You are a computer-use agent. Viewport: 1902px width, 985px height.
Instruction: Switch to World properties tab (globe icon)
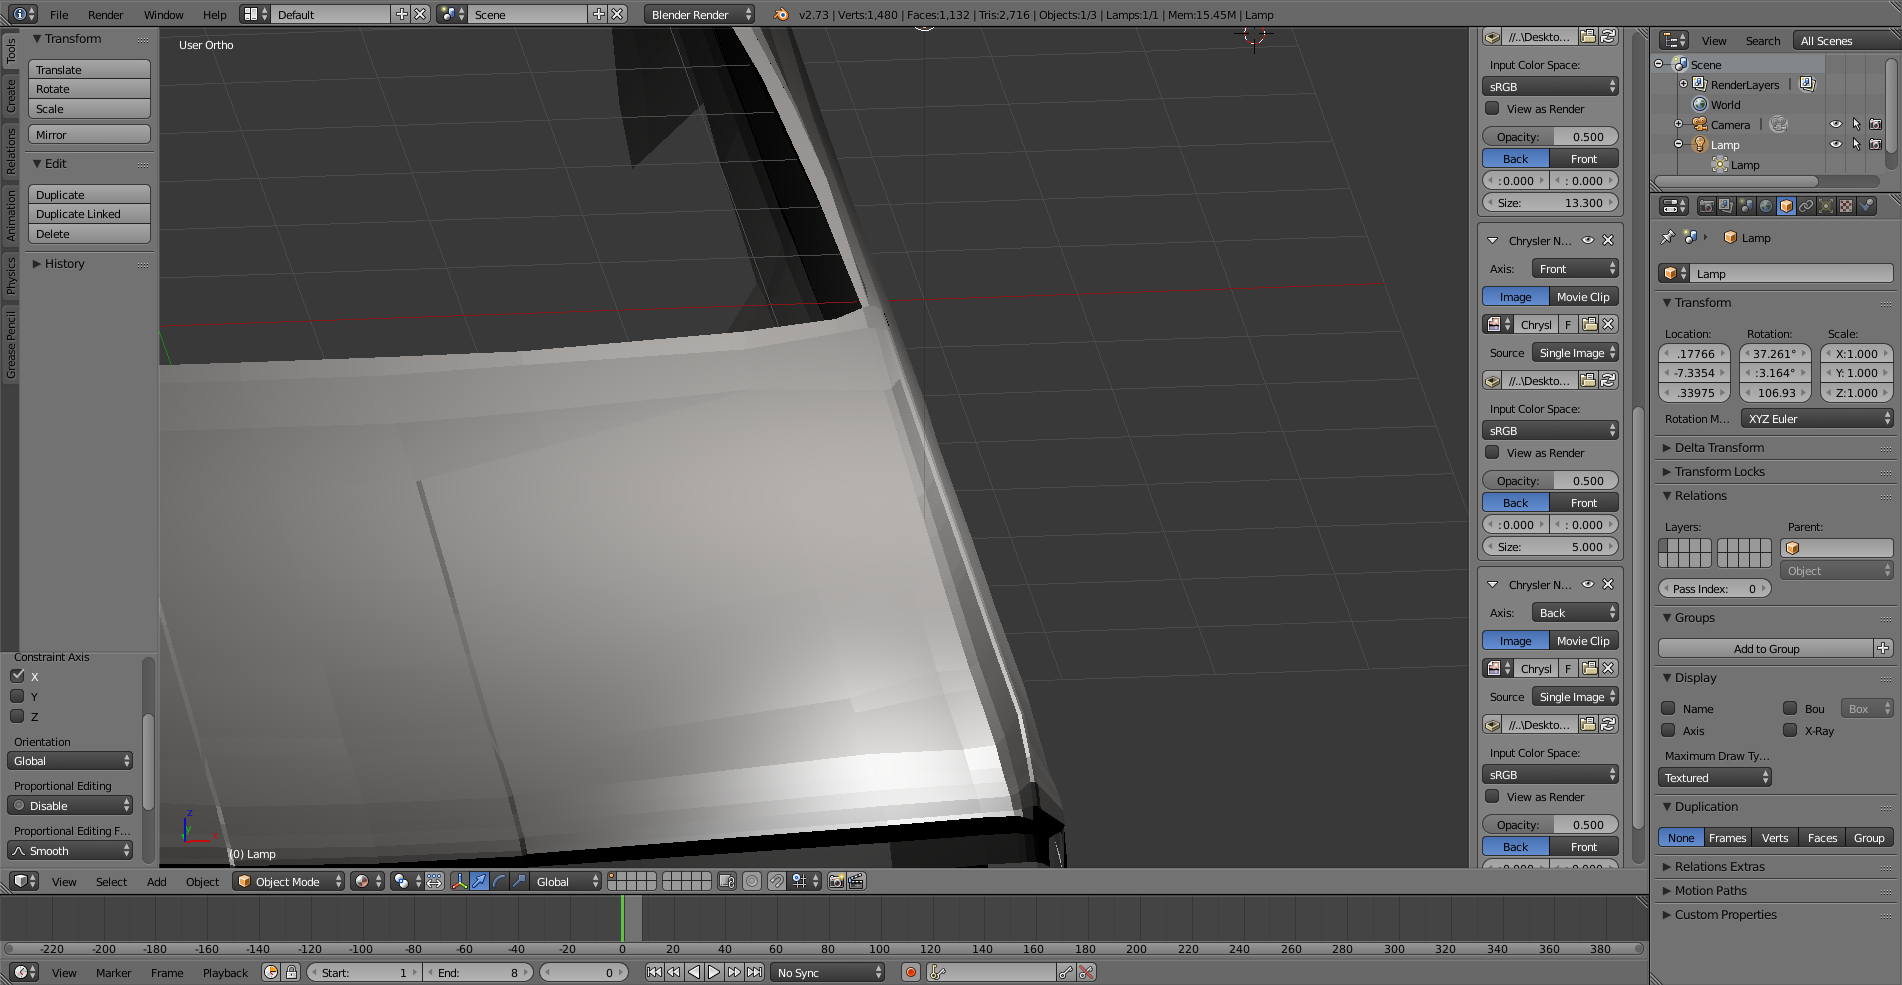coord(1766,206)
